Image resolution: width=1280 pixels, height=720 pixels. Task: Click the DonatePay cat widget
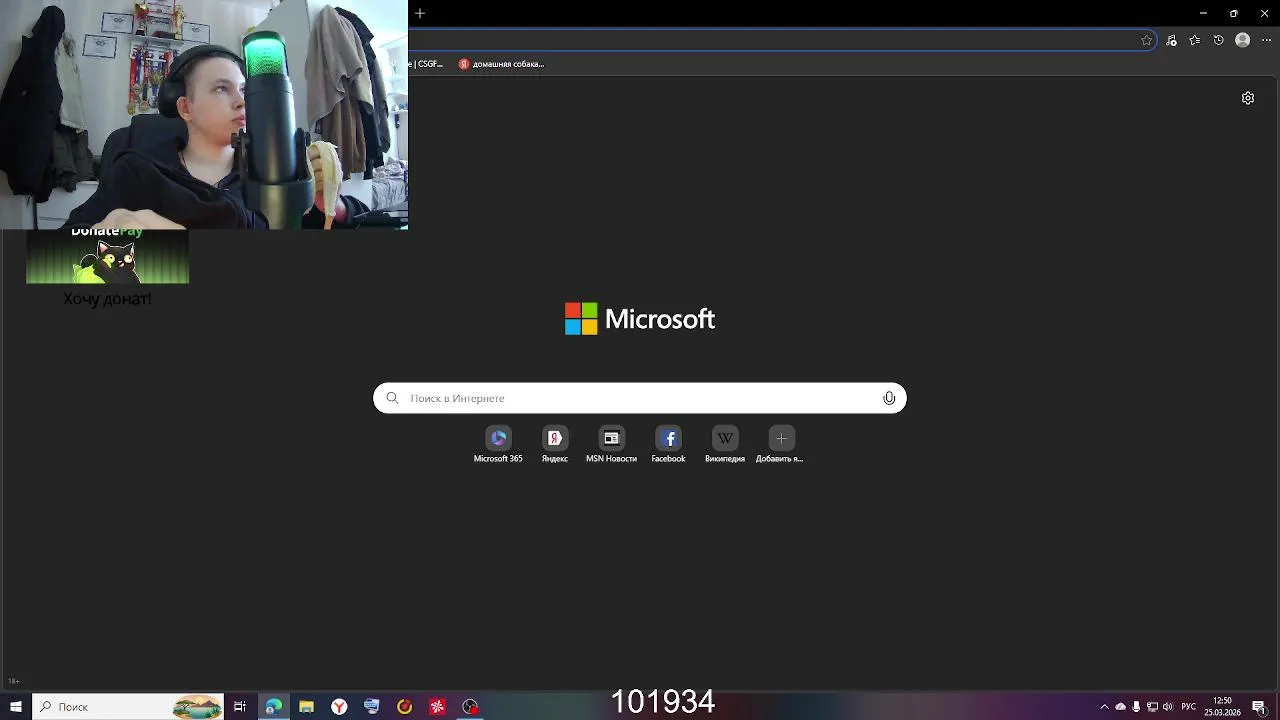[x=107, y=256]
